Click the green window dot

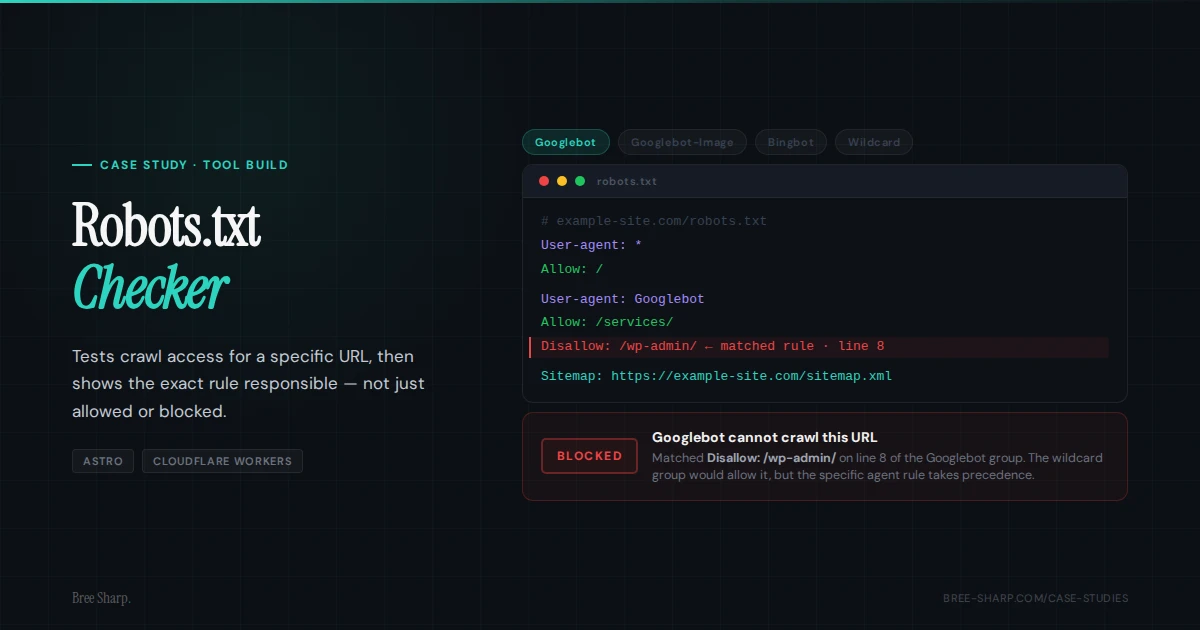pos(580,181)
